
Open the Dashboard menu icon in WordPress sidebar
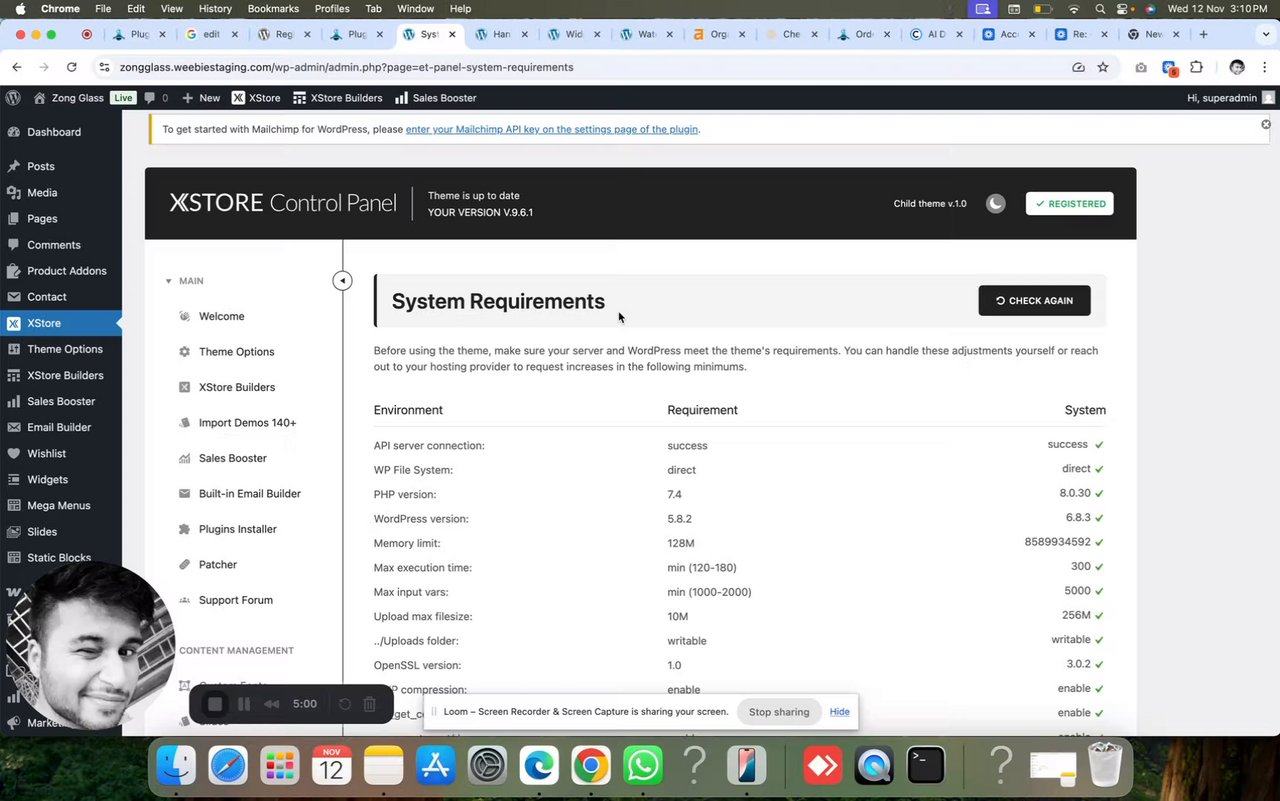pos(13,132)
